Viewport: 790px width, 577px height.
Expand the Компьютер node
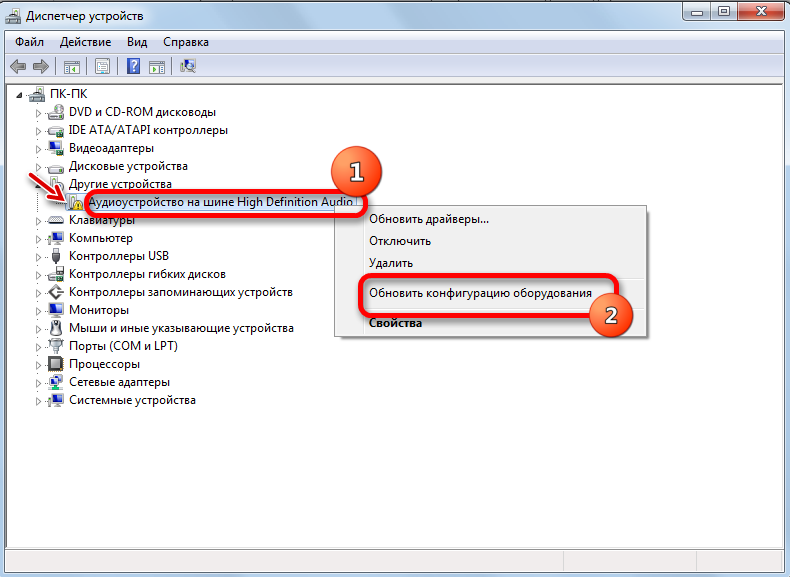(38, 239)
